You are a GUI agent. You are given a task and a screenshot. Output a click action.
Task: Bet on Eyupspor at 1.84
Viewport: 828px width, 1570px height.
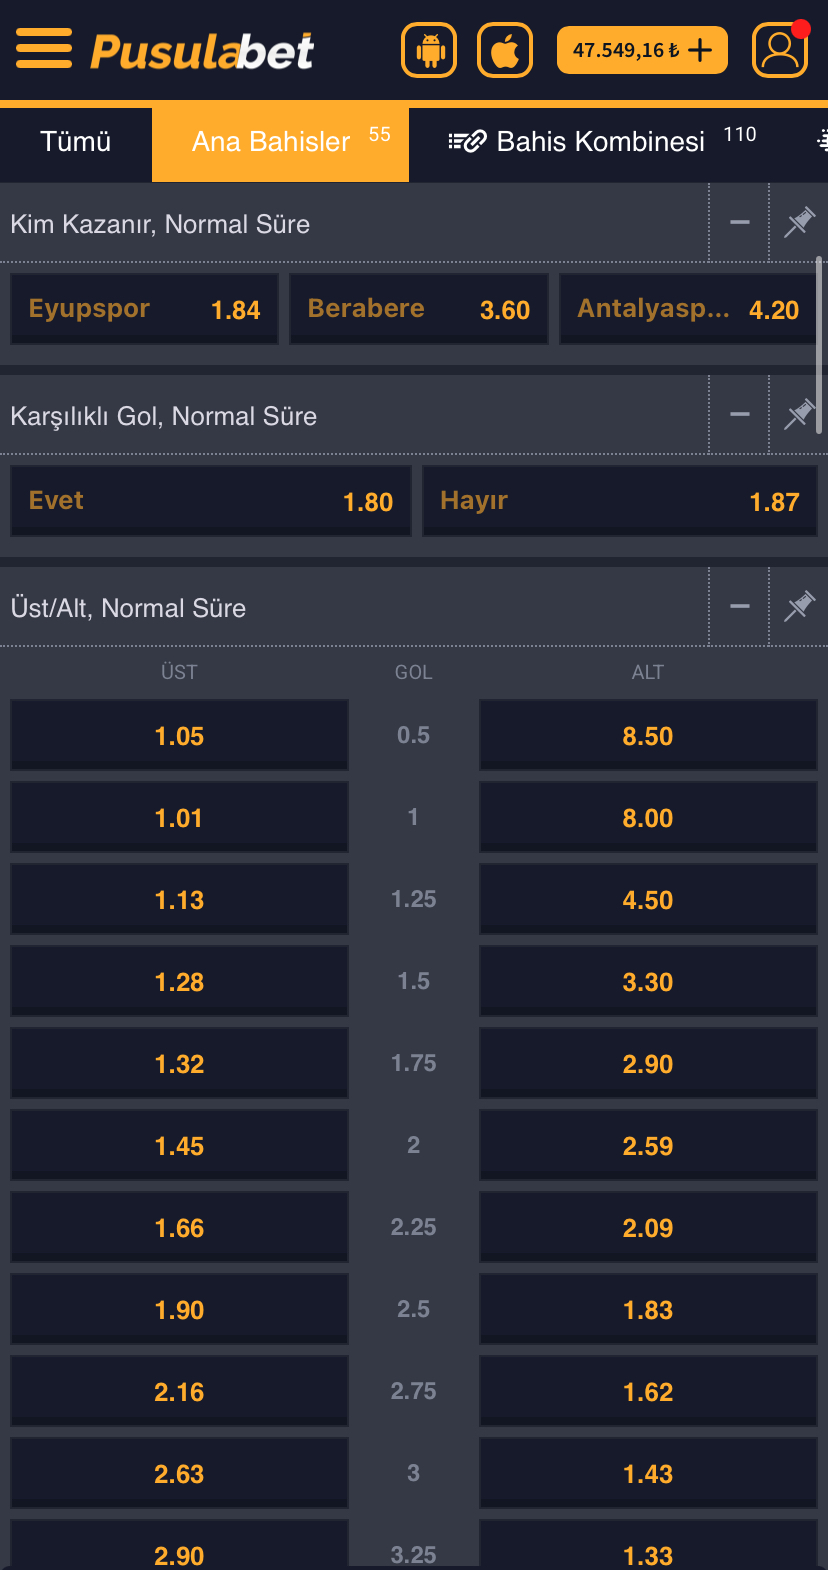tap(144, 309)
